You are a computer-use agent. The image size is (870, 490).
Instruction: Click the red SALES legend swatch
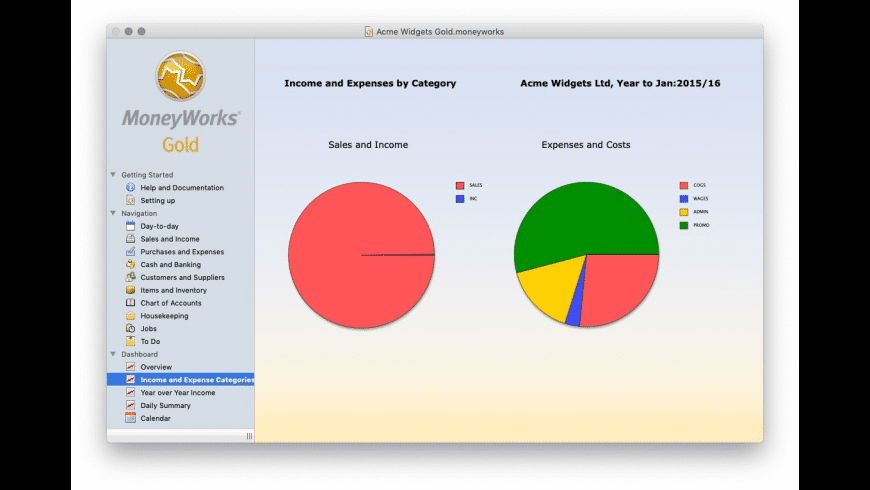[460, 185]
